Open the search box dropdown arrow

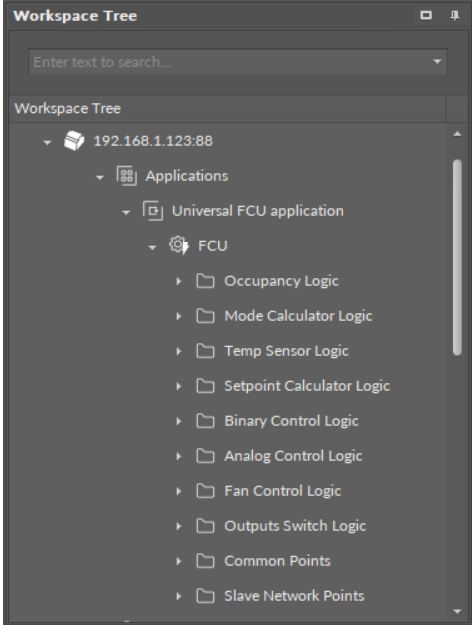(x=437, y=62)
